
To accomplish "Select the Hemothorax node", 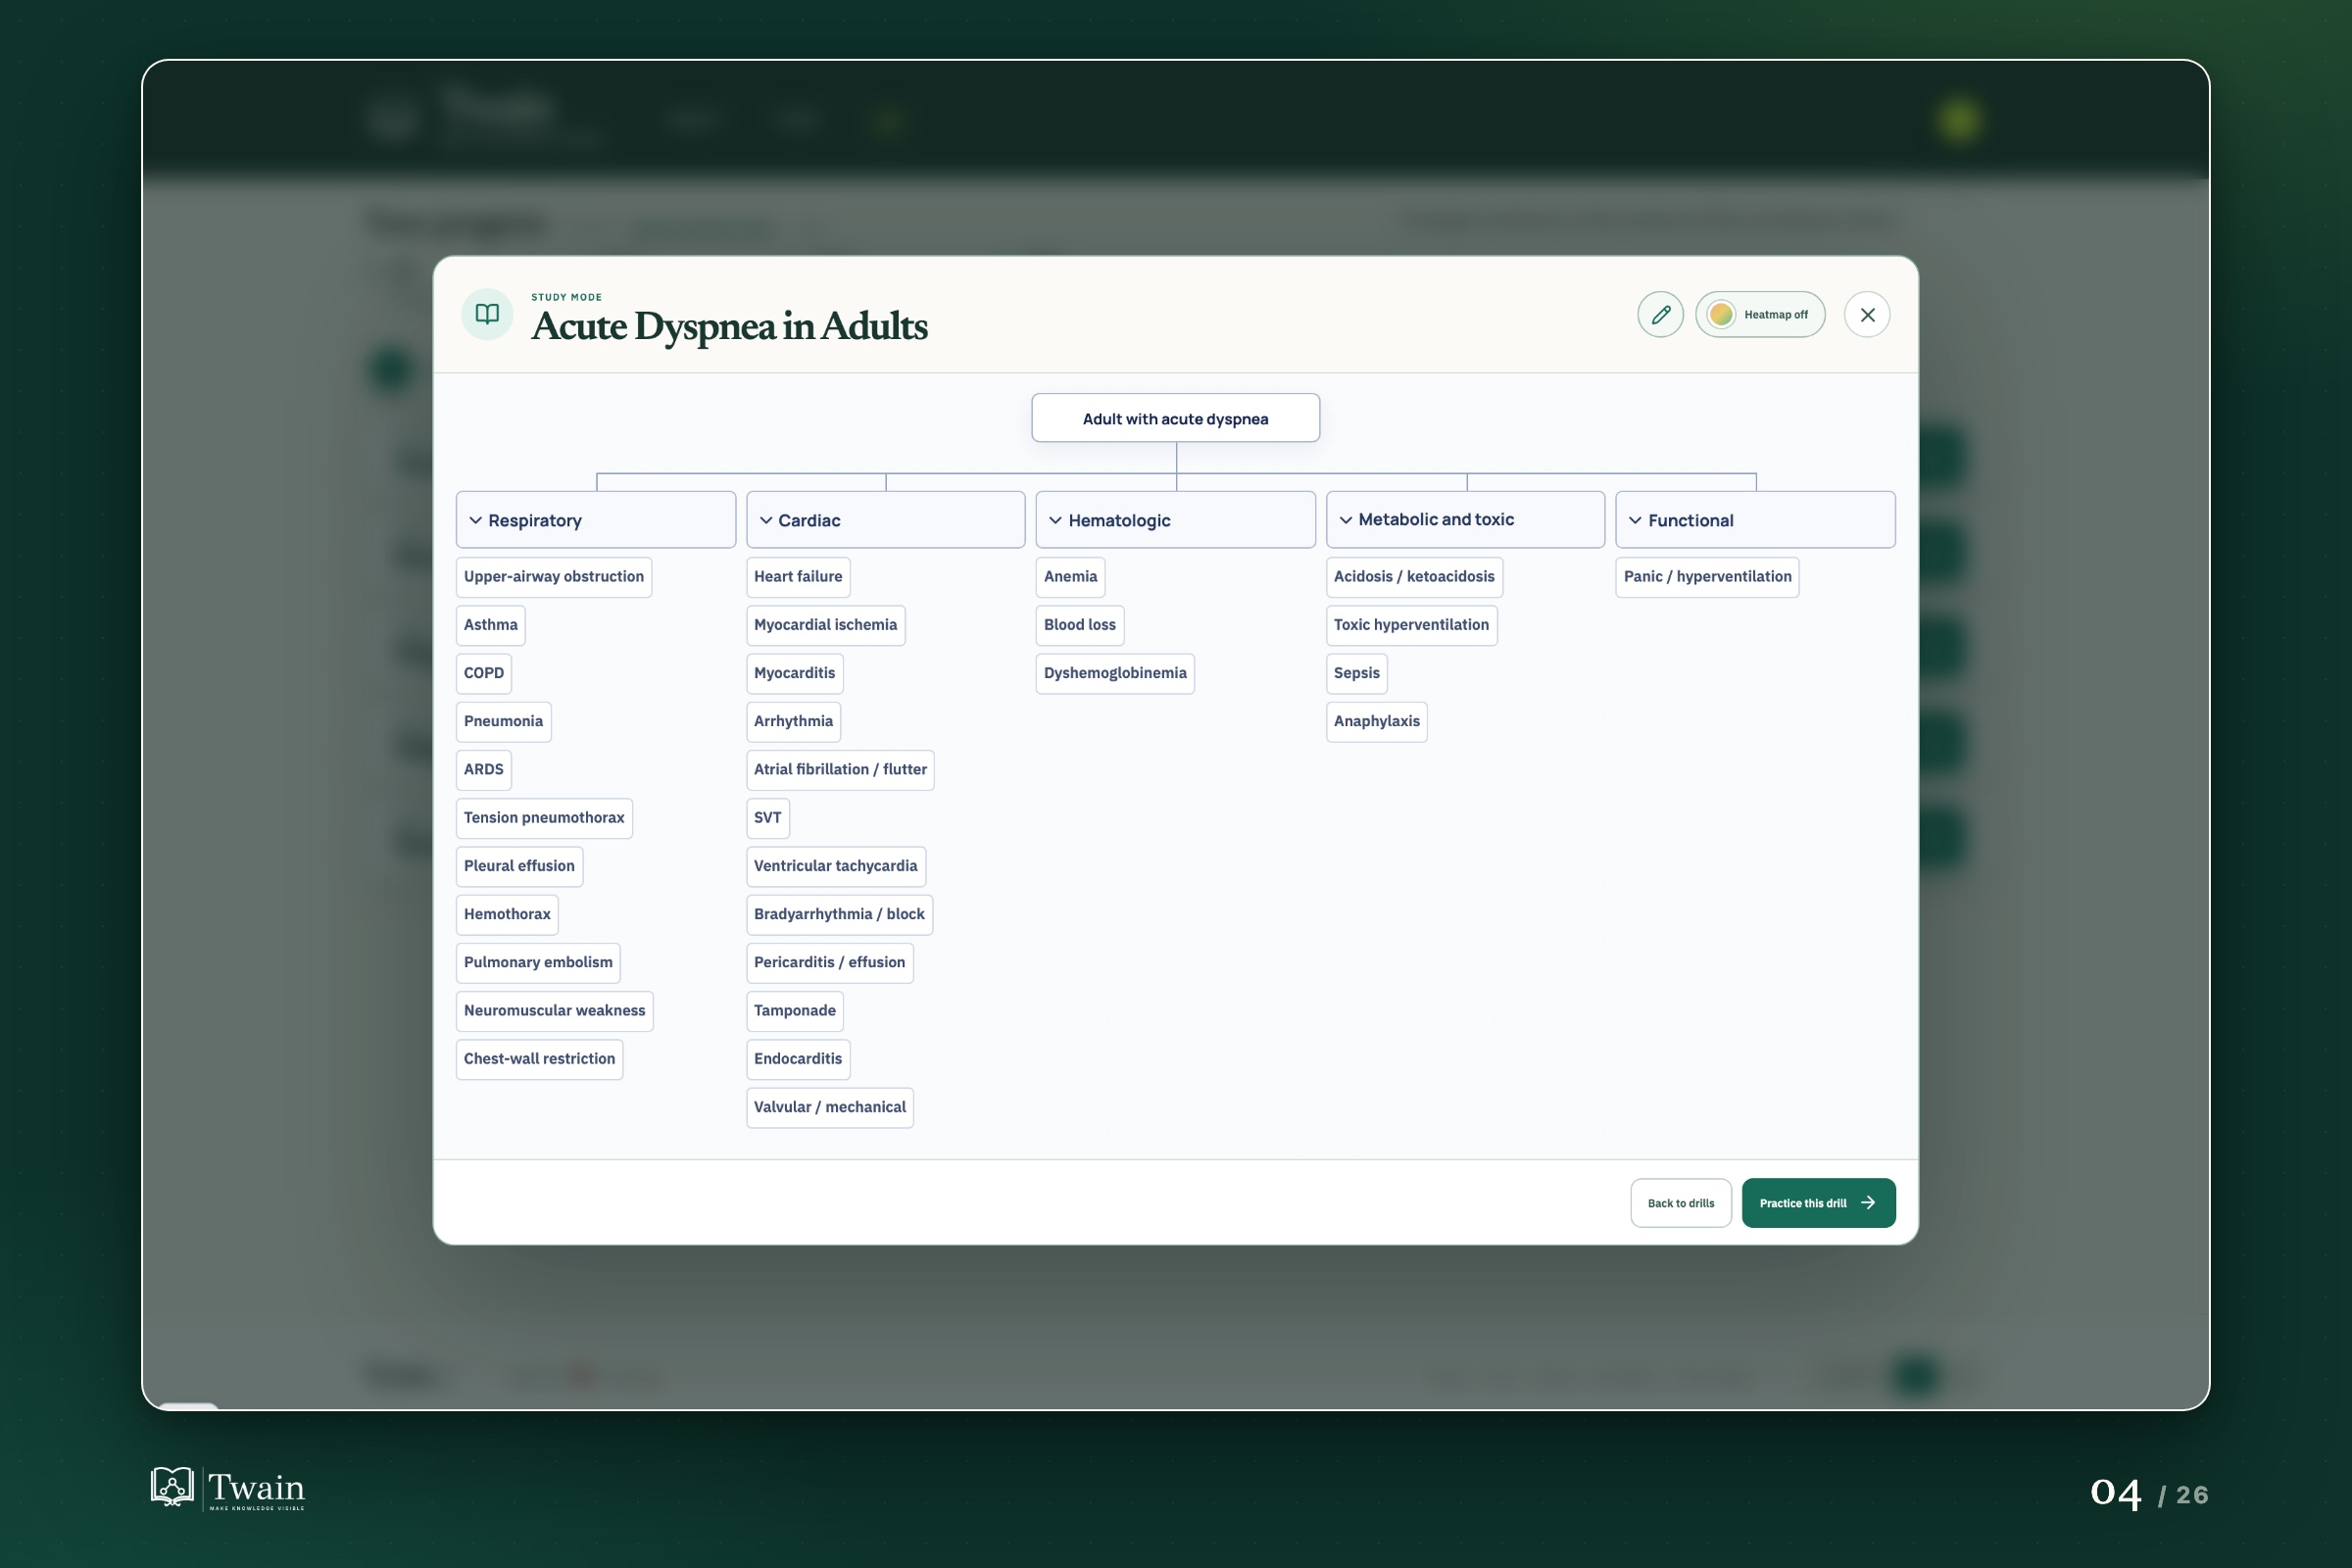I will (x=507, y=914).
